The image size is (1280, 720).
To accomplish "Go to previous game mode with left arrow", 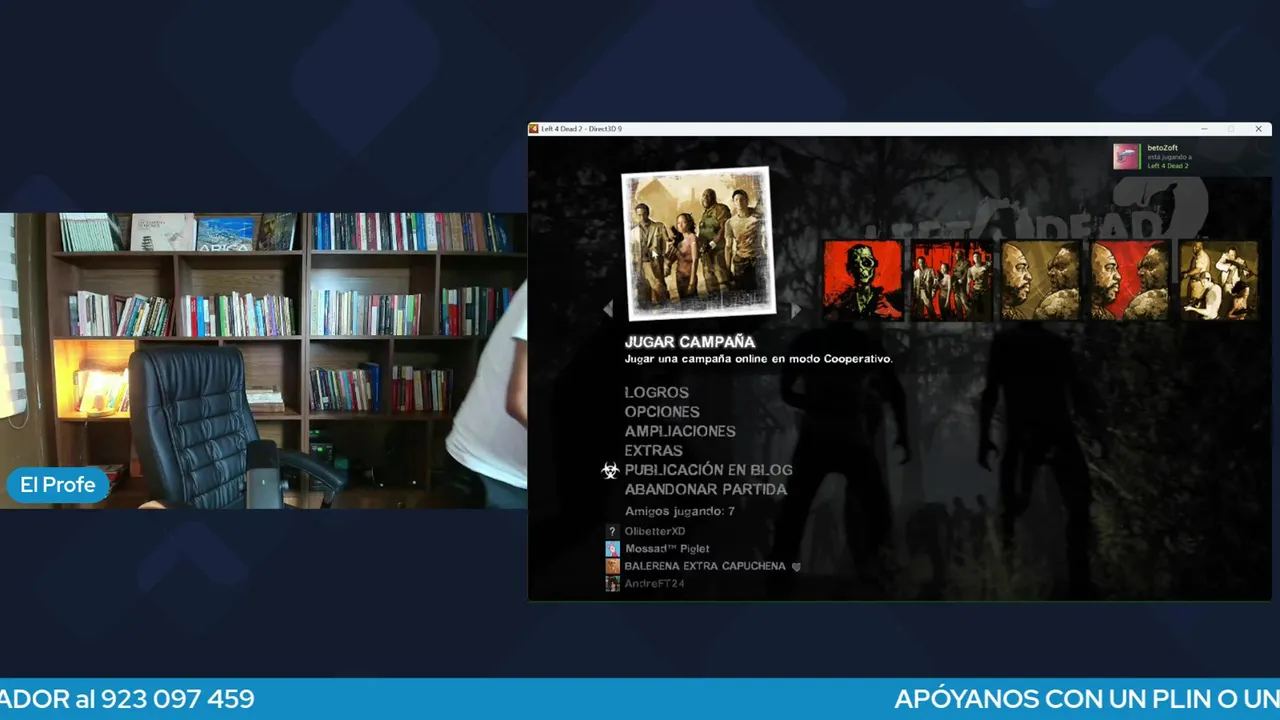I will [607, 310].
